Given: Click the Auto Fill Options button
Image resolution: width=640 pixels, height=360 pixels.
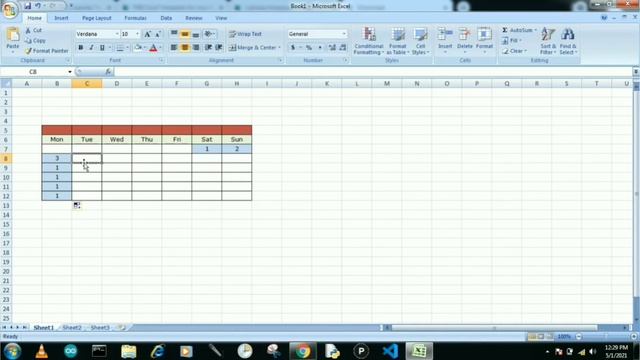Looking at the screenshot, I should coord(77,205).
